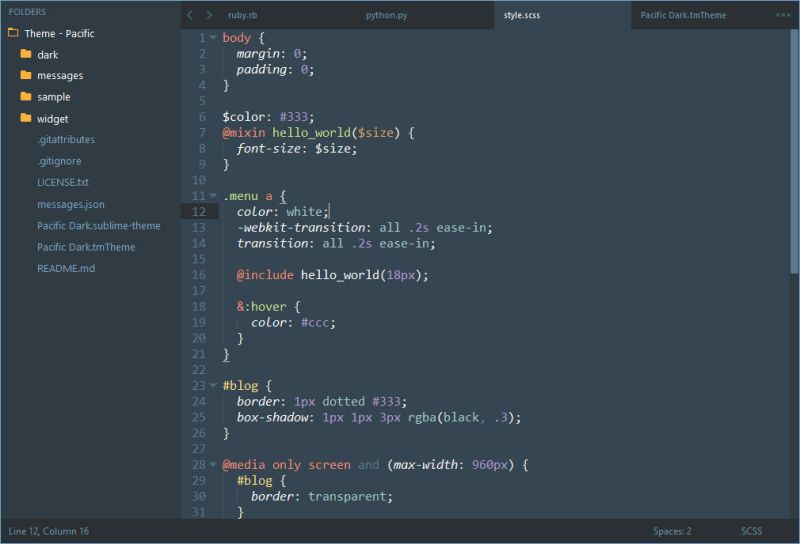
Task: Click 'border: transparent;' on line 30
Action: tap(322, 496)
